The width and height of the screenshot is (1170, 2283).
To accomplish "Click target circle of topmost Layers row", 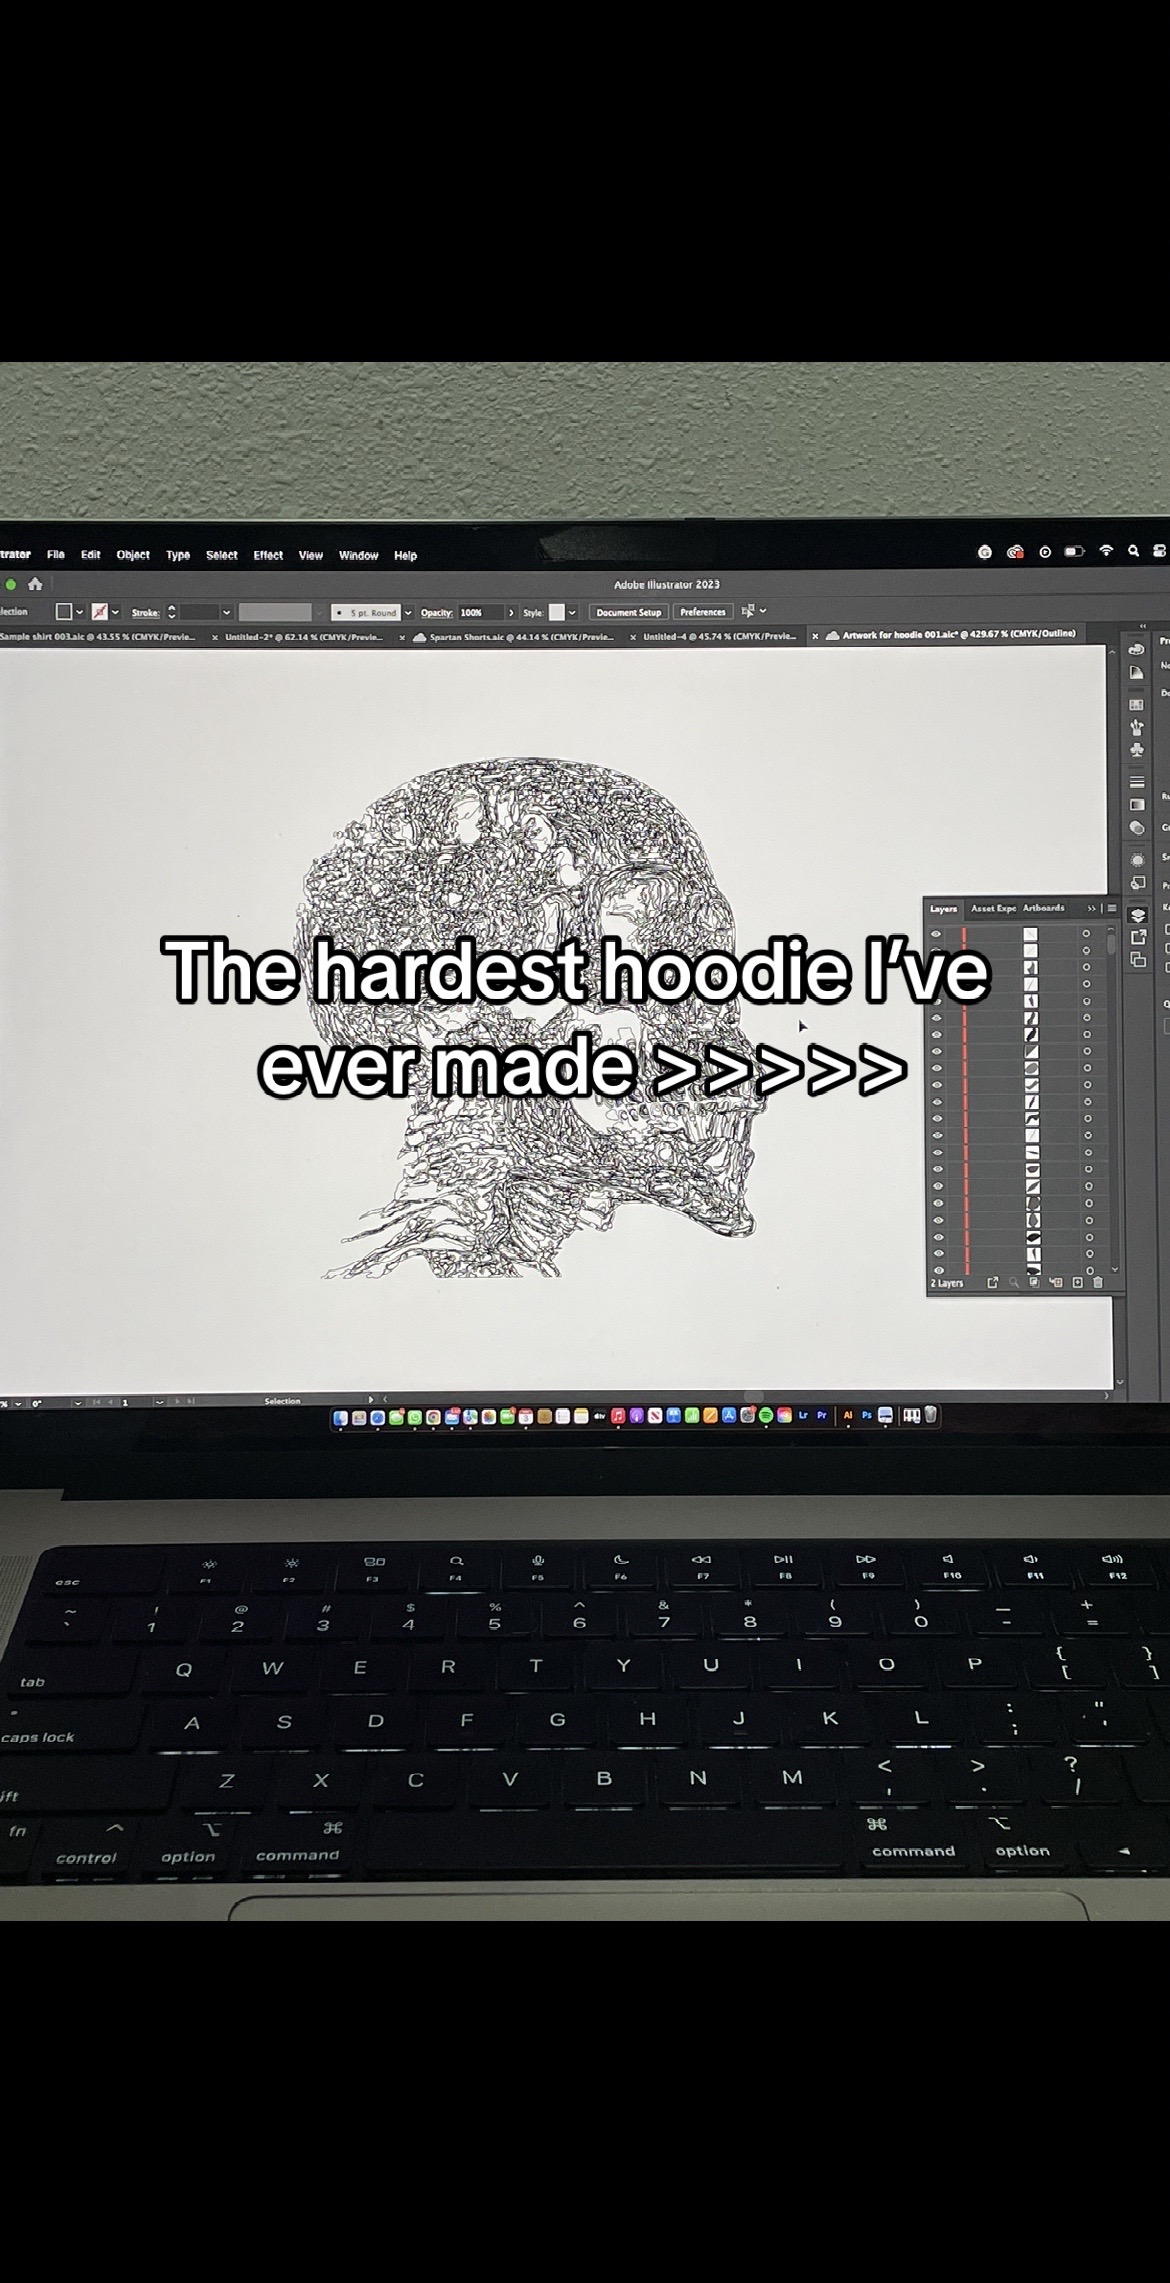I will [1086, 934].
